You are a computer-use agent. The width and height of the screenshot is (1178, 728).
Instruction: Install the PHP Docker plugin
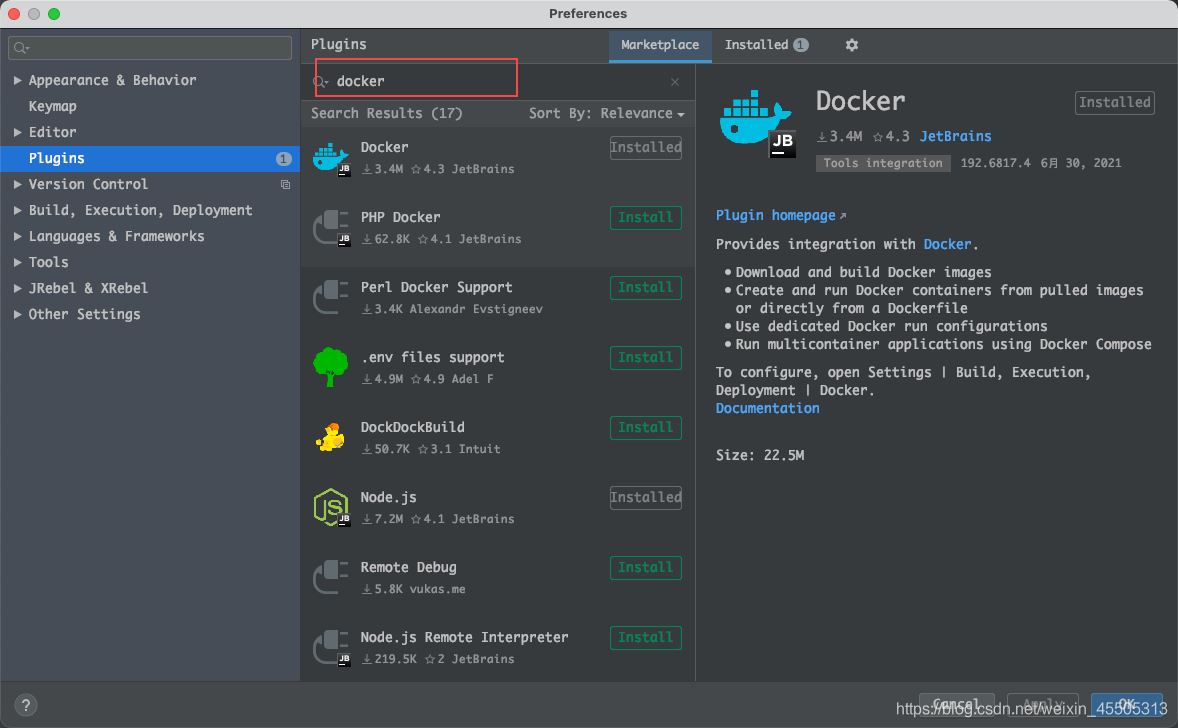(x=645, y=218)
